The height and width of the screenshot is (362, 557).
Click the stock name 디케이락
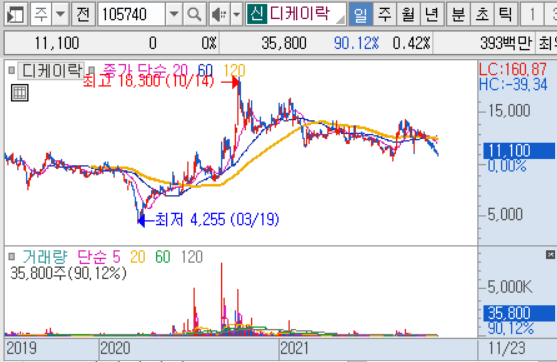coord(299,13)
